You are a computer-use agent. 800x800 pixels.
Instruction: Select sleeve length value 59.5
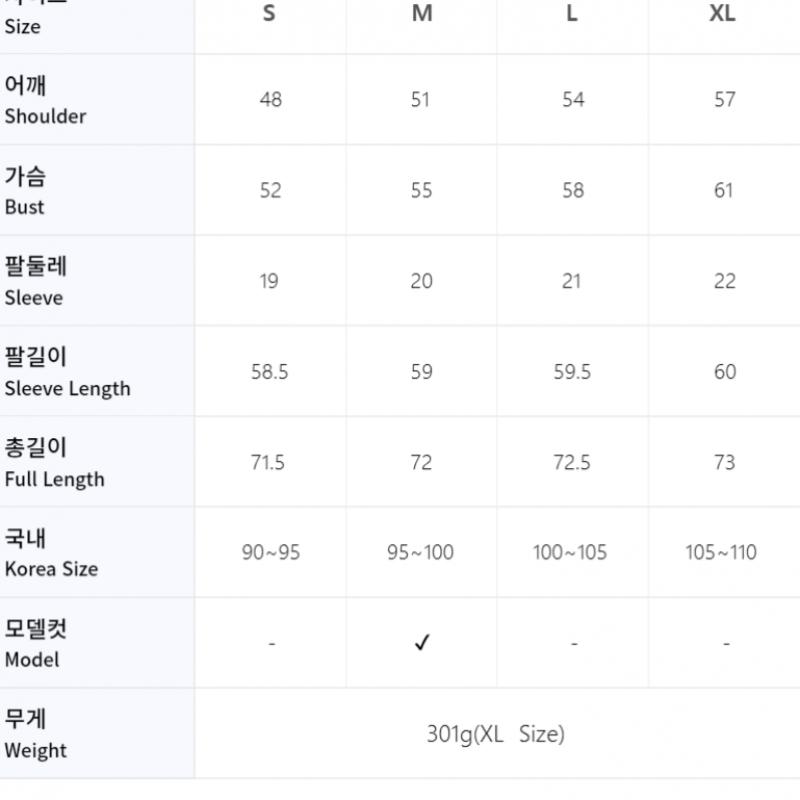(572, 372)
